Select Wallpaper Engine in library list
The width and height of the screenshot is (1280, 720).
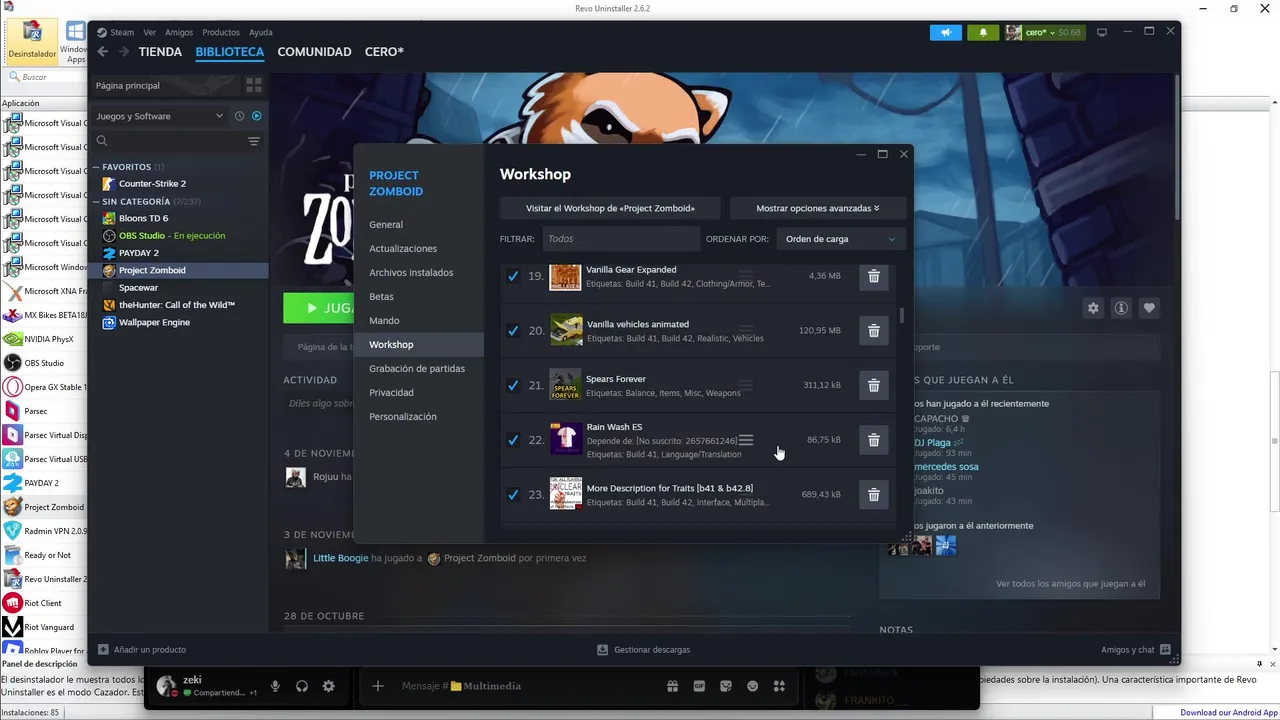154,322
